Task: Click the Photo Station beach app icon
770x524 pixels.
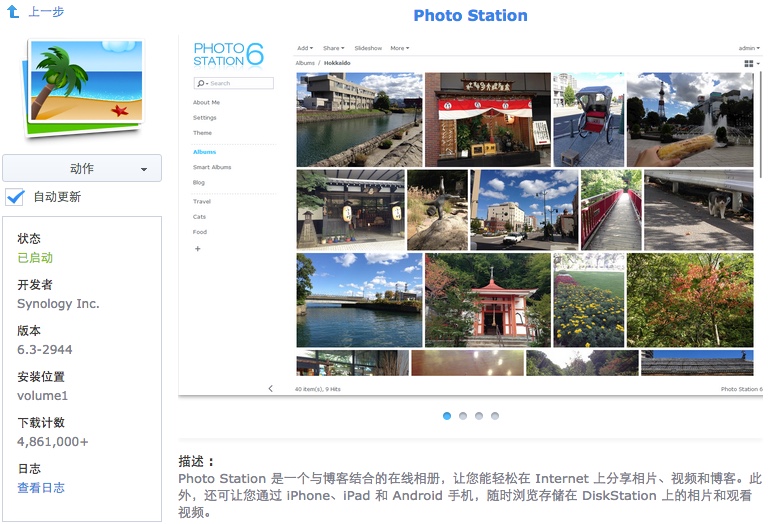Action: 81,90
